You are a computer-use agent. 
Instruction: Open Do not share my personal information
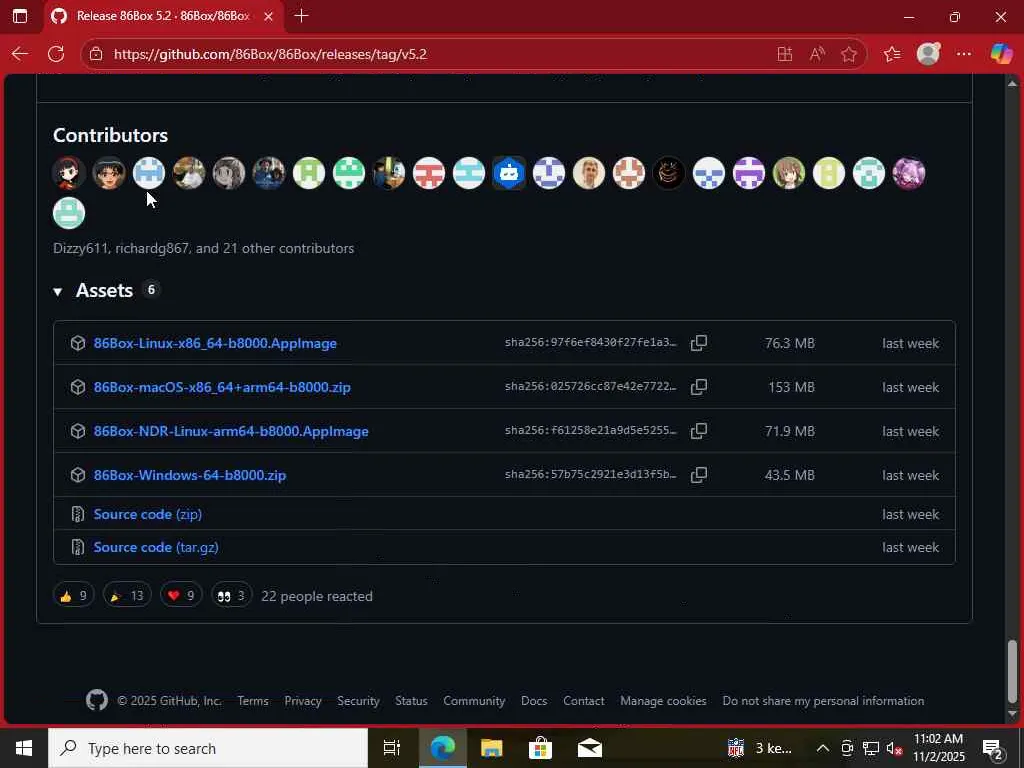(x=823, y=701)
